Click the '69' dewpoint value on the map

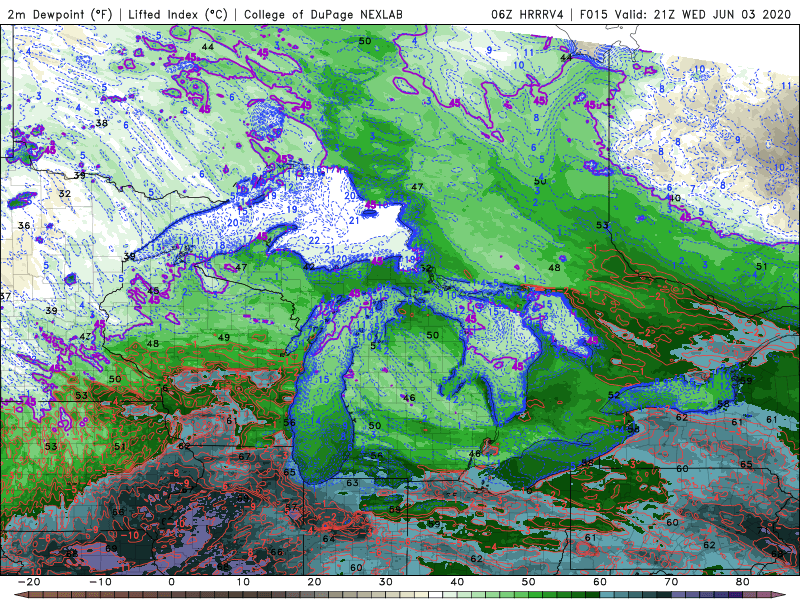tap(111, 548)
